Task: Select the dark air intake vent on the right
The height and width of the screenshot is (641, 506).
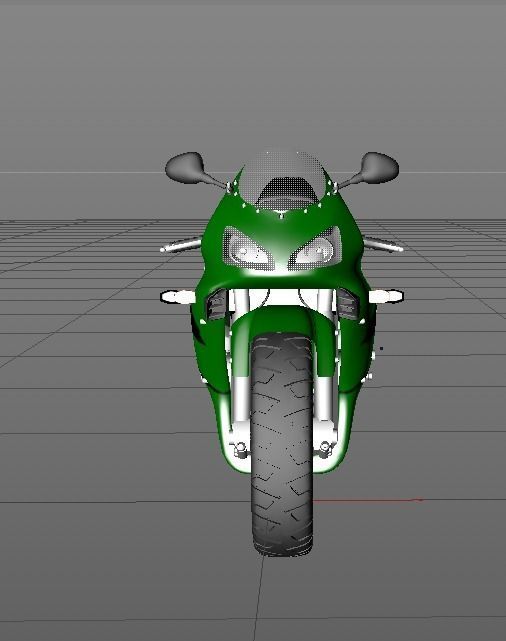Action: pos(347,305)
